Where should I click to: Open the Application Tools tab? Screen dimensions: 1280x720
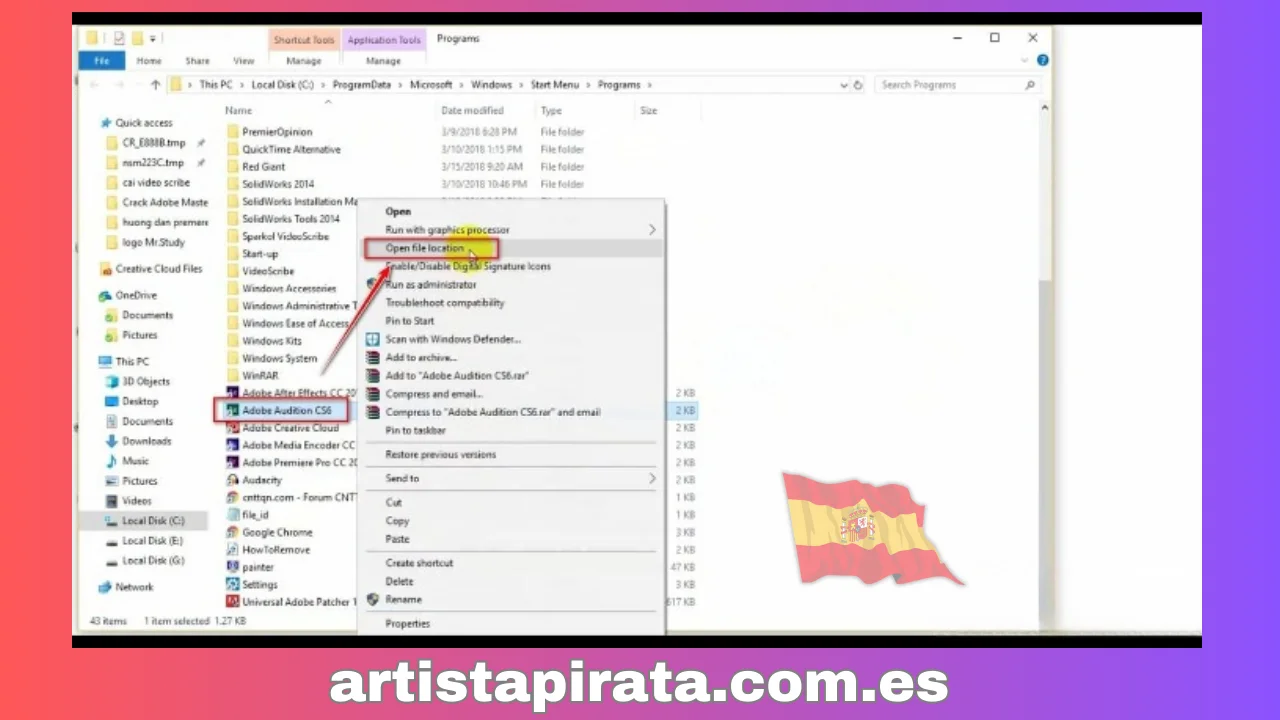(x=384, y=40)
